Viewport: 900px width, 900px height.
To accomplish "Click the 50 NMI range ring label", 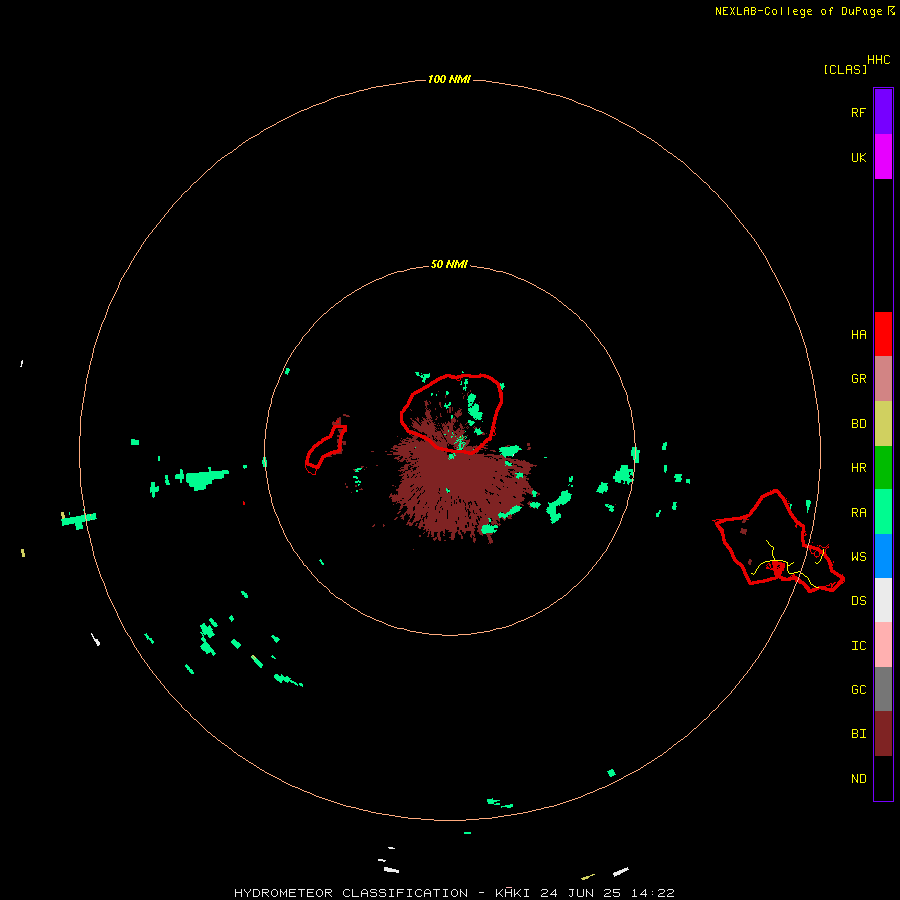I will pos(449,264).
